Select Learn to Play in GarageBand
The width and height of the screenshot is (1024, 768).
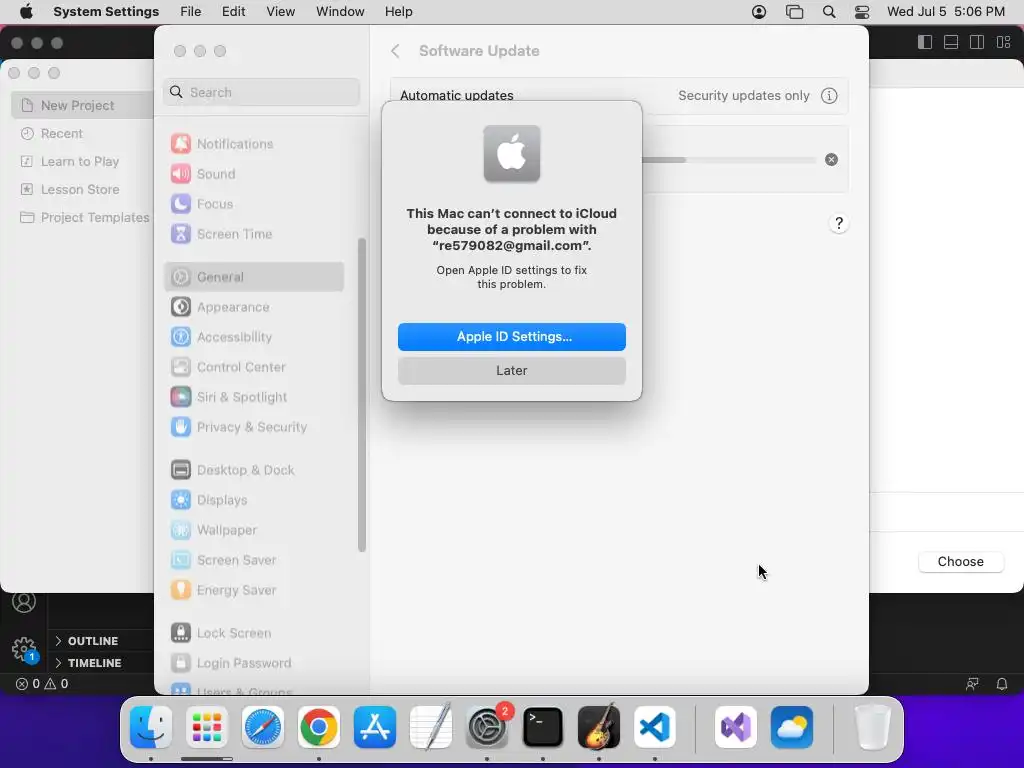click(x=82, y=161)
